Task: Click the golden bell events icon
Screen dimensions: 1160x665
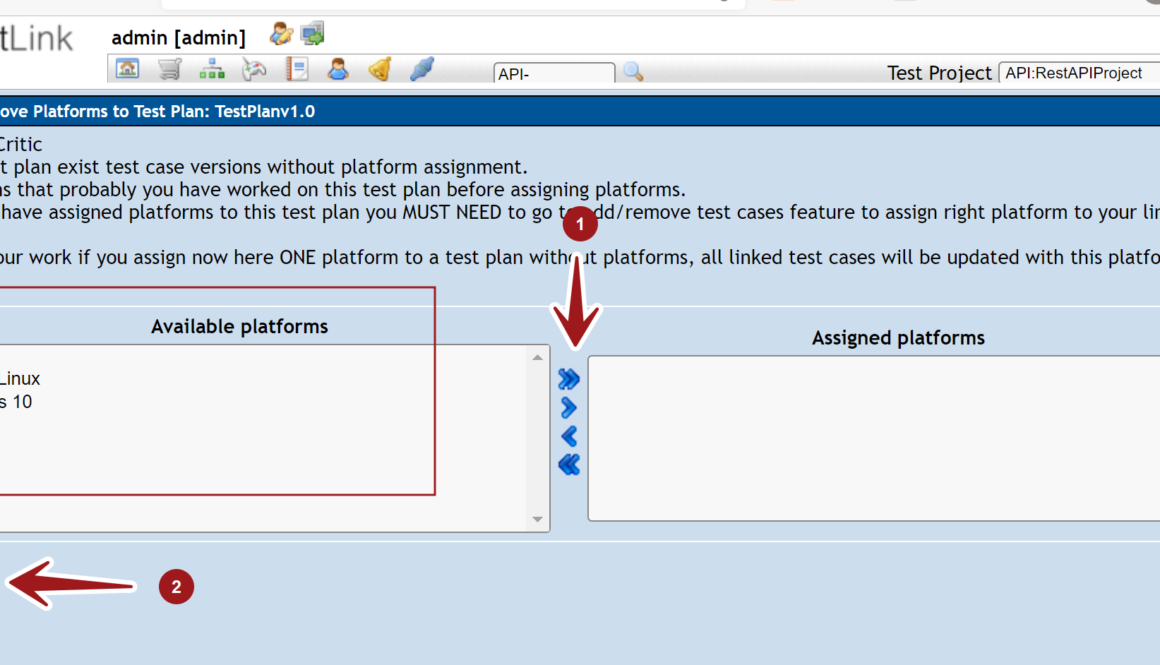Action: (x=380, y=69)
